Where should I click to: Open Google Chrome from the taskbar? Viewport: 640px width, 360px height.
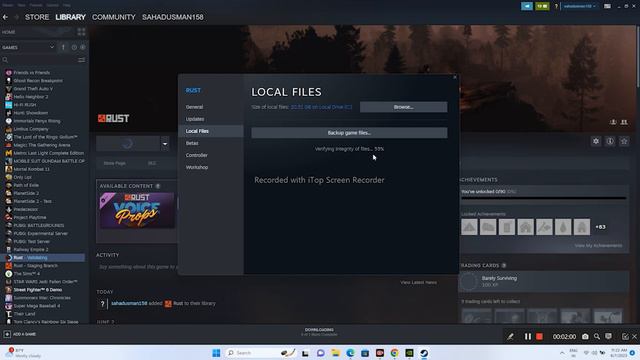(394, 353)
